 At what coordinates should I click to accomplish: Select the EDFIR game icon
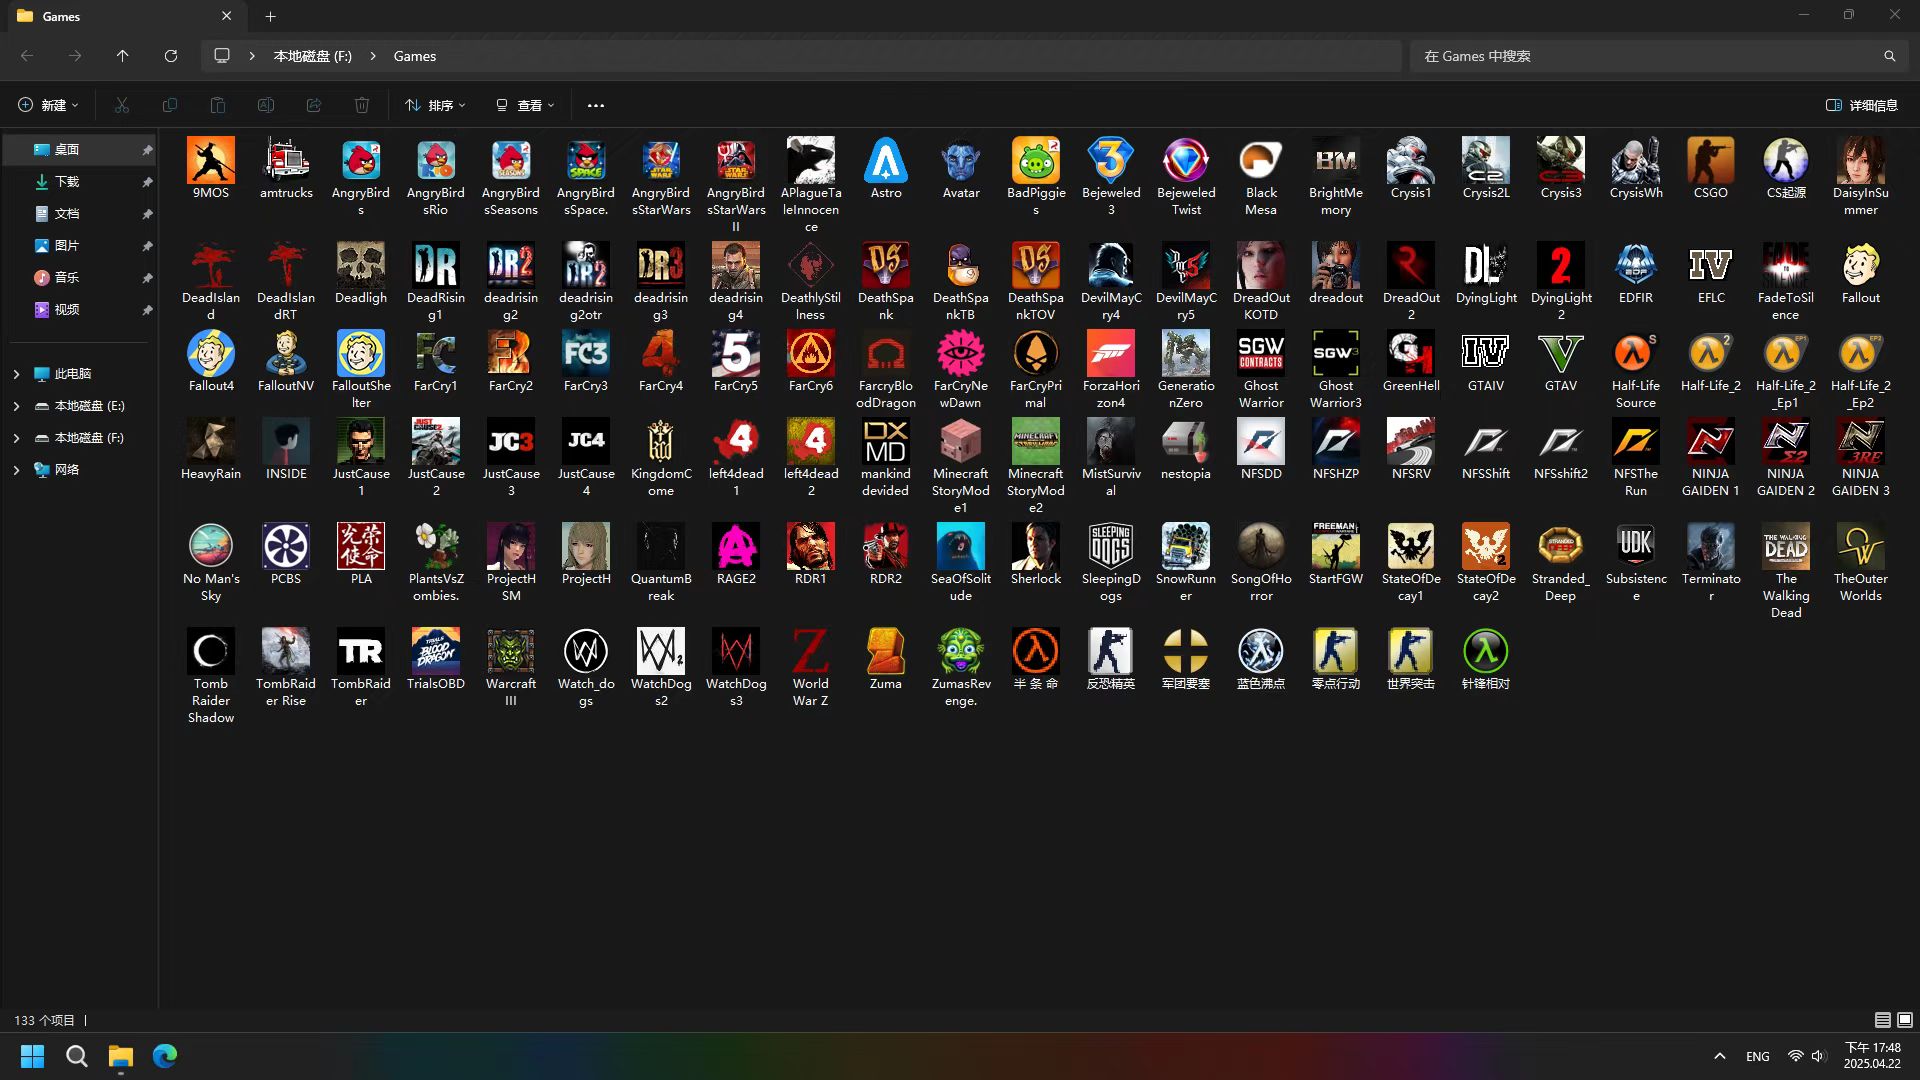1635,265
